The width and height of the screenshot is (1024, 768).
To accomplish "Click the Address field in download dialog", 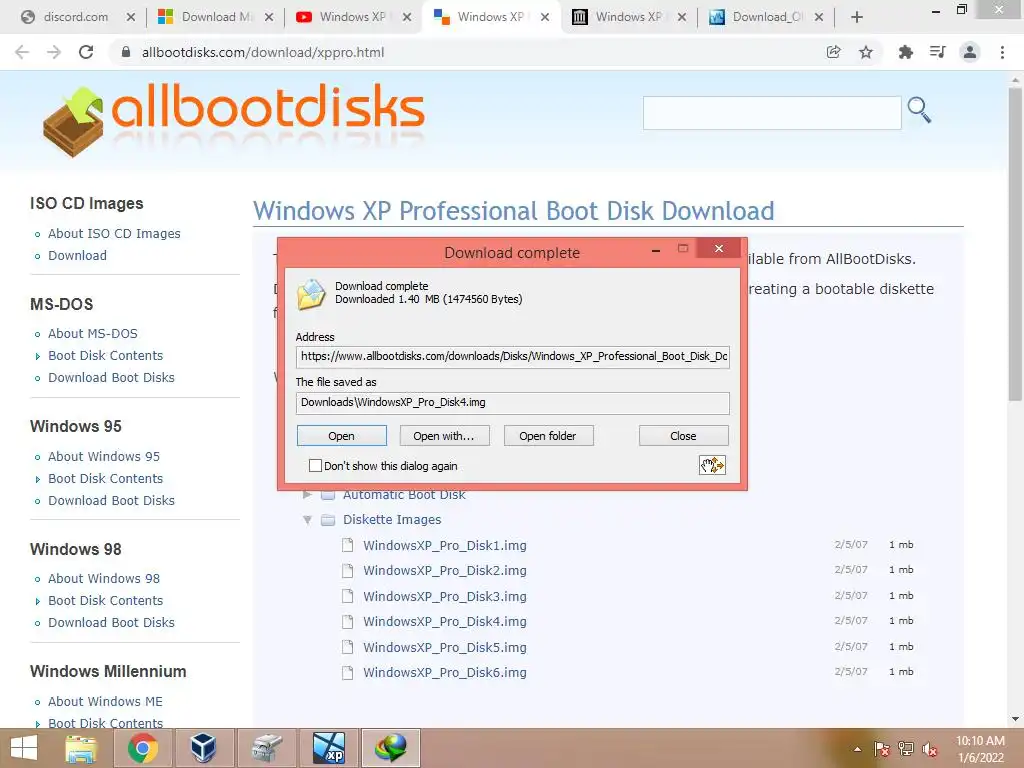I will 513,357.
